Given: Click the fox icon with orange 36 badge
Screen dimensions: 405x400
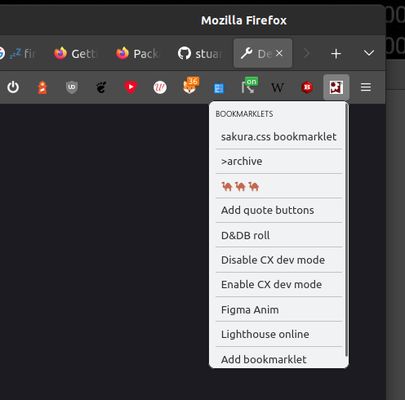Looking at the screenshot, I should (x=190, y=85).
